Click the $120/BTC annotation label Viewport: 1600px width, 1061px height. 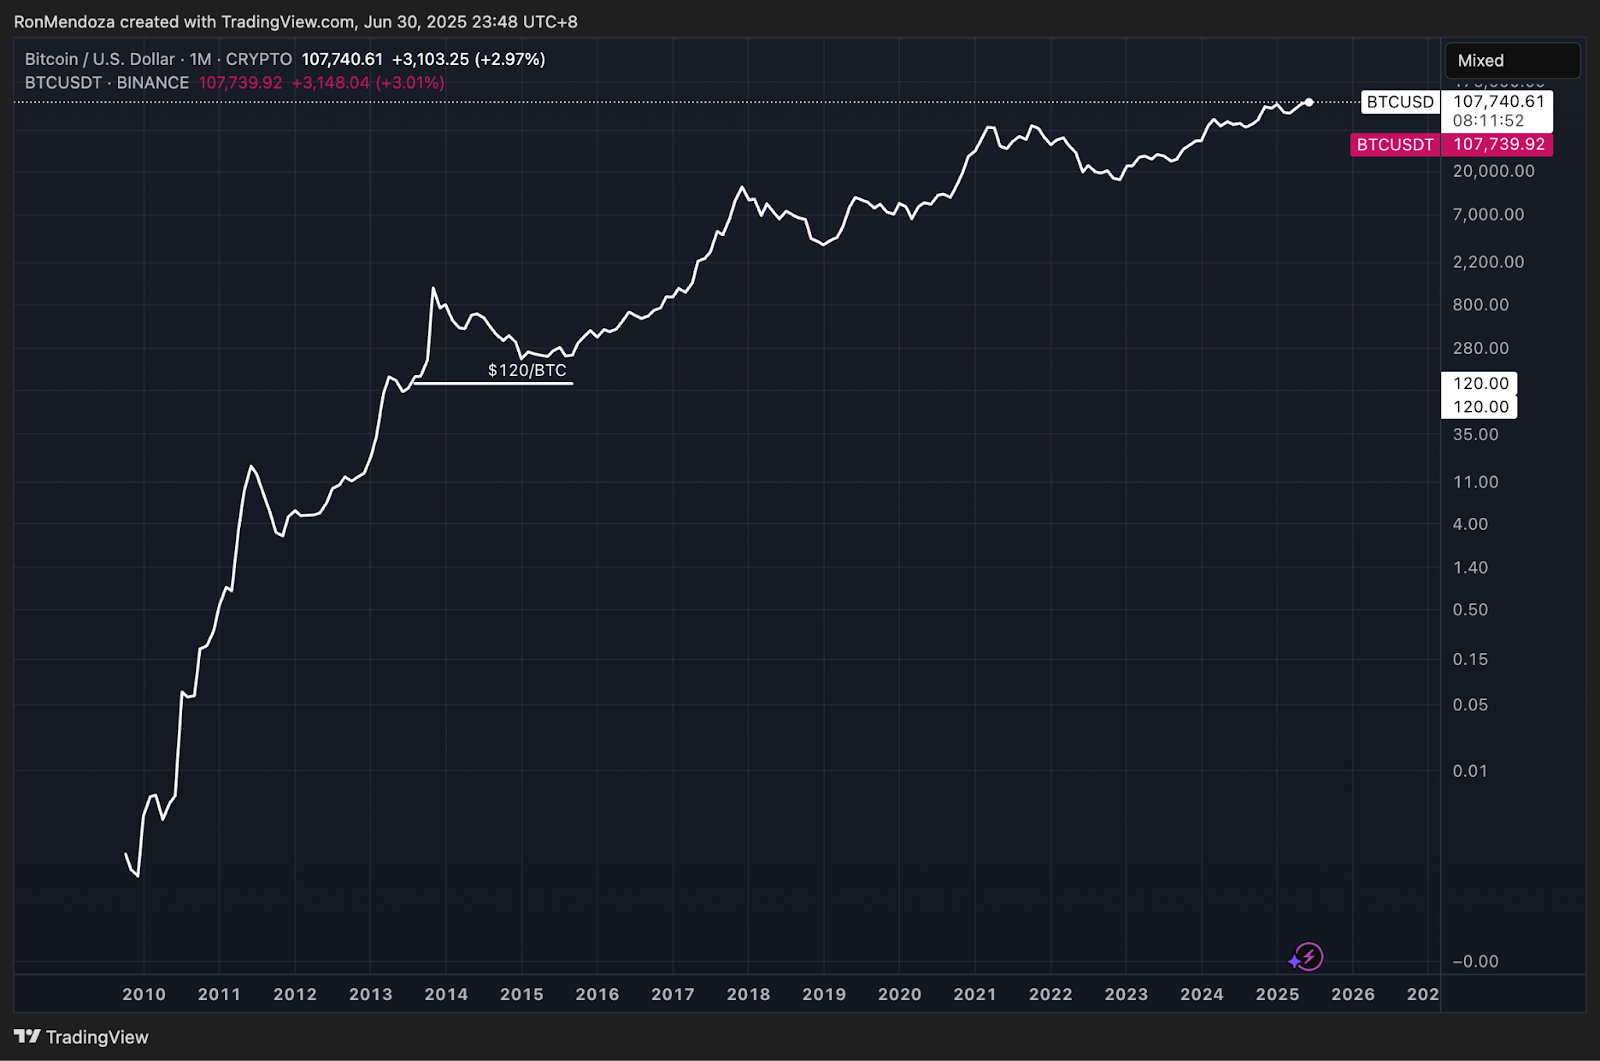click(x=526, y=369)
